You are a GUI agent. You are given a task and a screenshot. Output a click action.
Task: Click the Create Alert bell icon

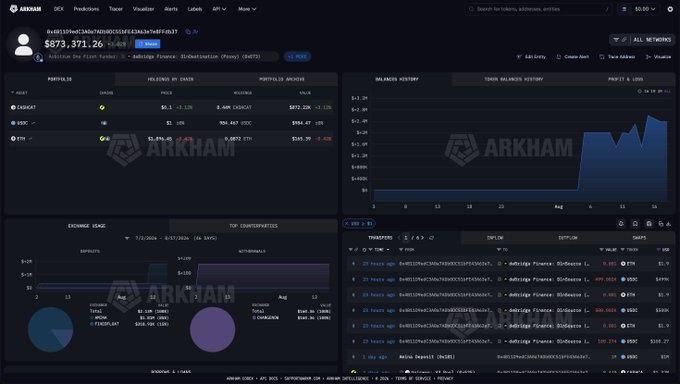click(x=558, y=57)
